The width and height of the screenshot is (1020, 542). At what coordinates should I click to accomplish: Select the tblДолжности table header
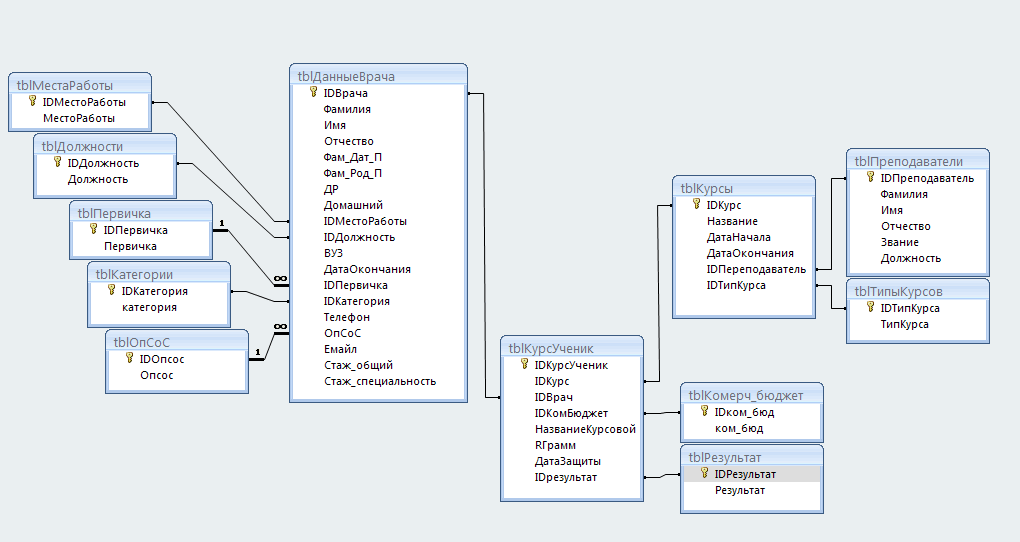coord(105,146)
